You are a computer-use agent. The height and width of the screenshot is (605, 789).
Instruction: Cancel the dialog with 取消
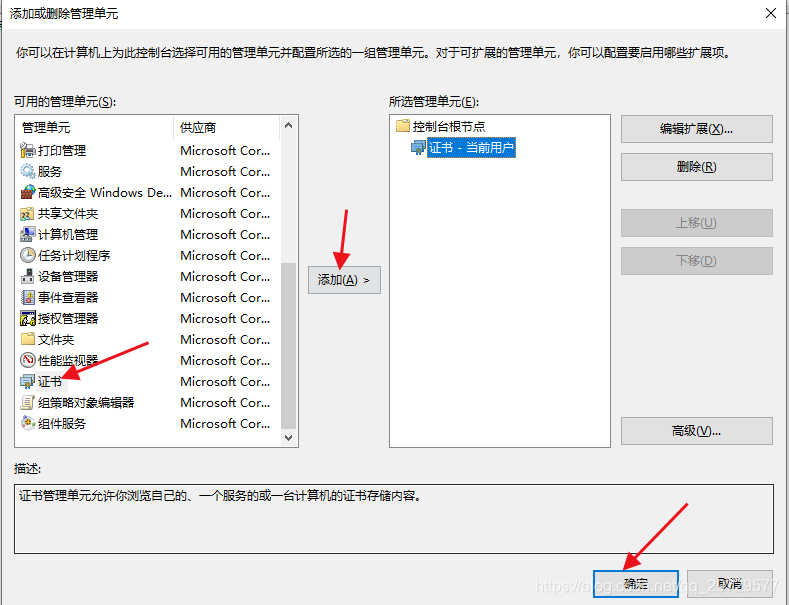pos(730,584)
